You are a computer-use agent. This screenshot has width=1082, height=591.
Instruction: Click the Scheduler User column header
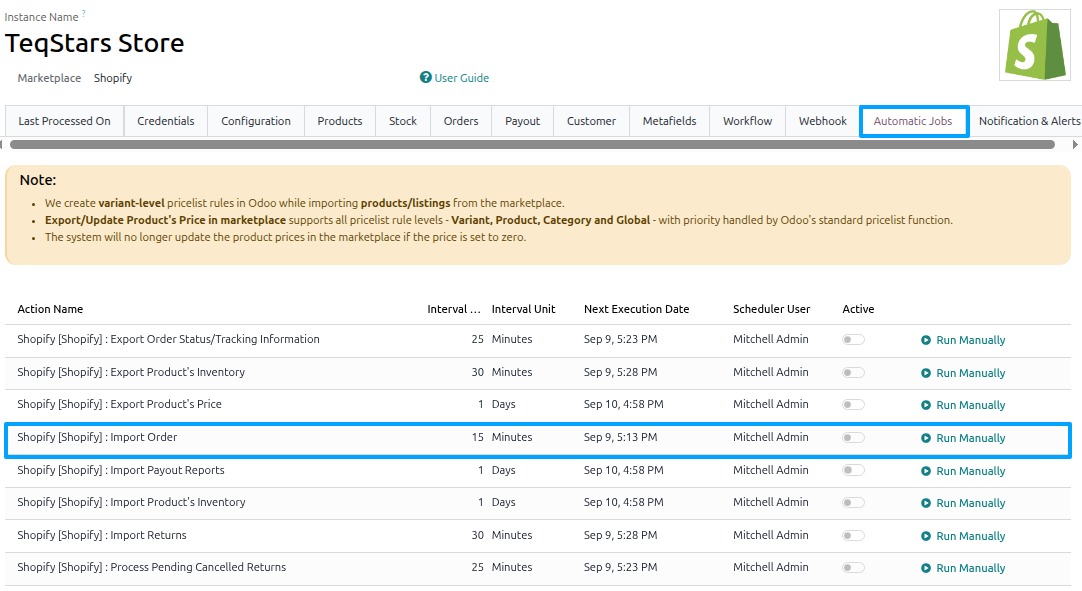pos(771,309)
